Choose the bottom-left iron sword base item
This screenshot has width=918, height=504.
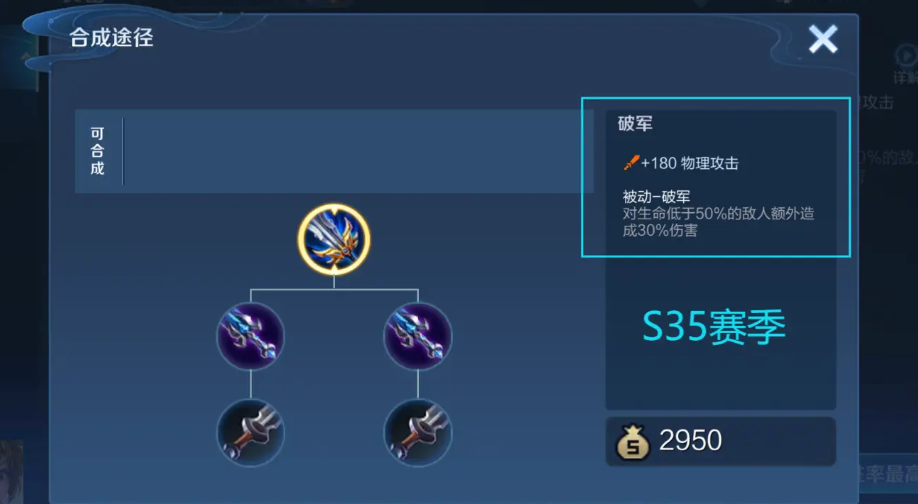pos(251,433)
